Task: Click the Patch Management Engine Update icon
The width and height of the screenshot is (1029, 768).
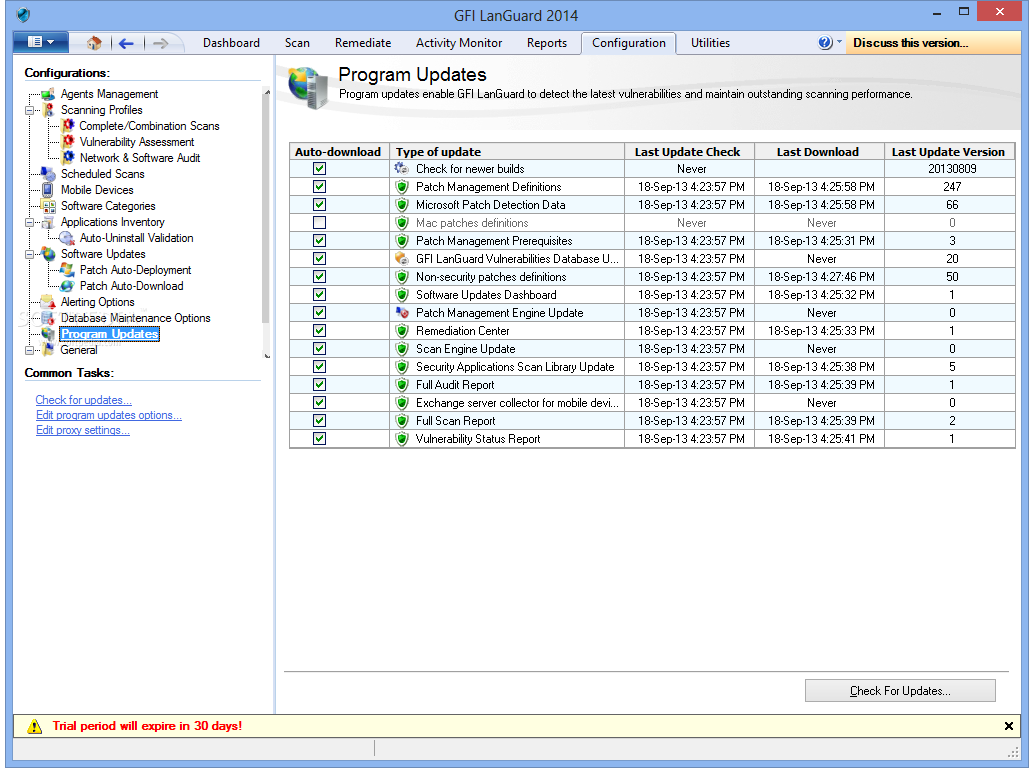Action: [x=402, y=312]
